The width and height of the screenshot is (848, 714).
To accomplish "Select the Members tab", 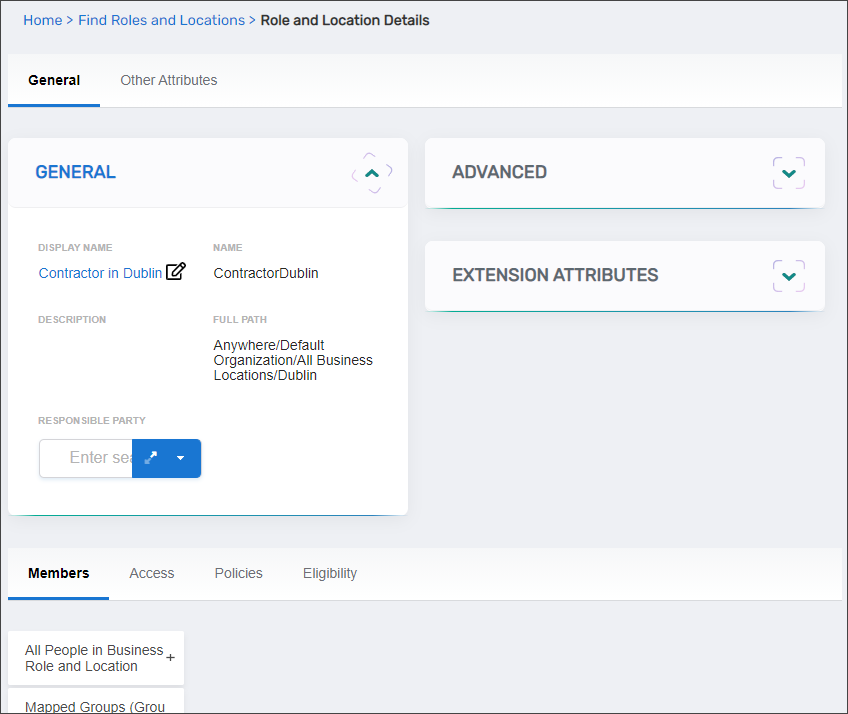I will point(58,573).
